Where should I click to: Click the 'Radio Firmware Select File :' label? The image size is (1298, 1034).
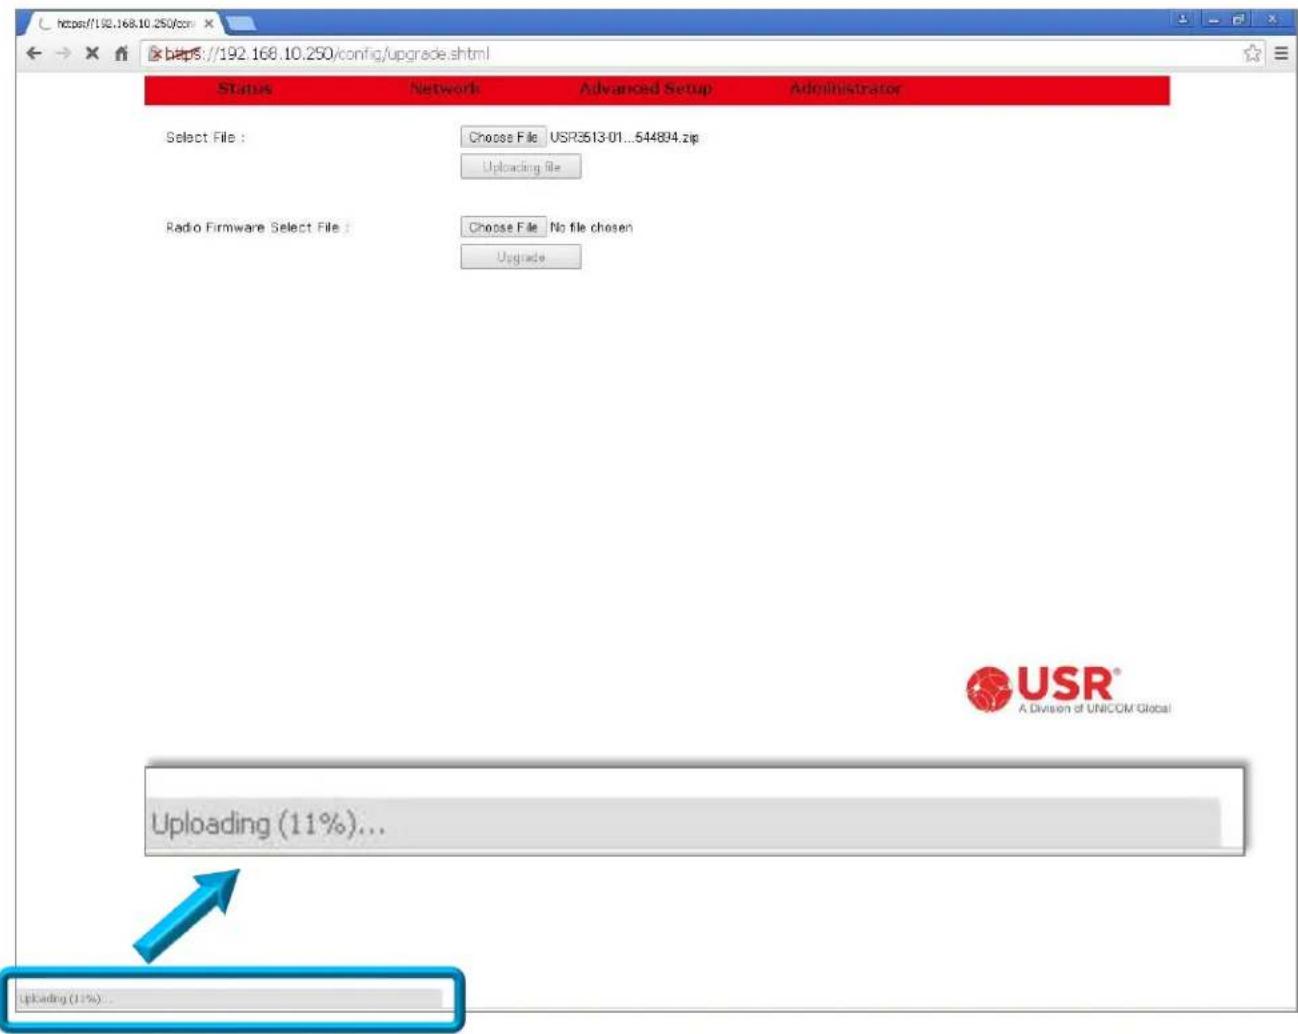pyautogui.click(x=258, y=227)
